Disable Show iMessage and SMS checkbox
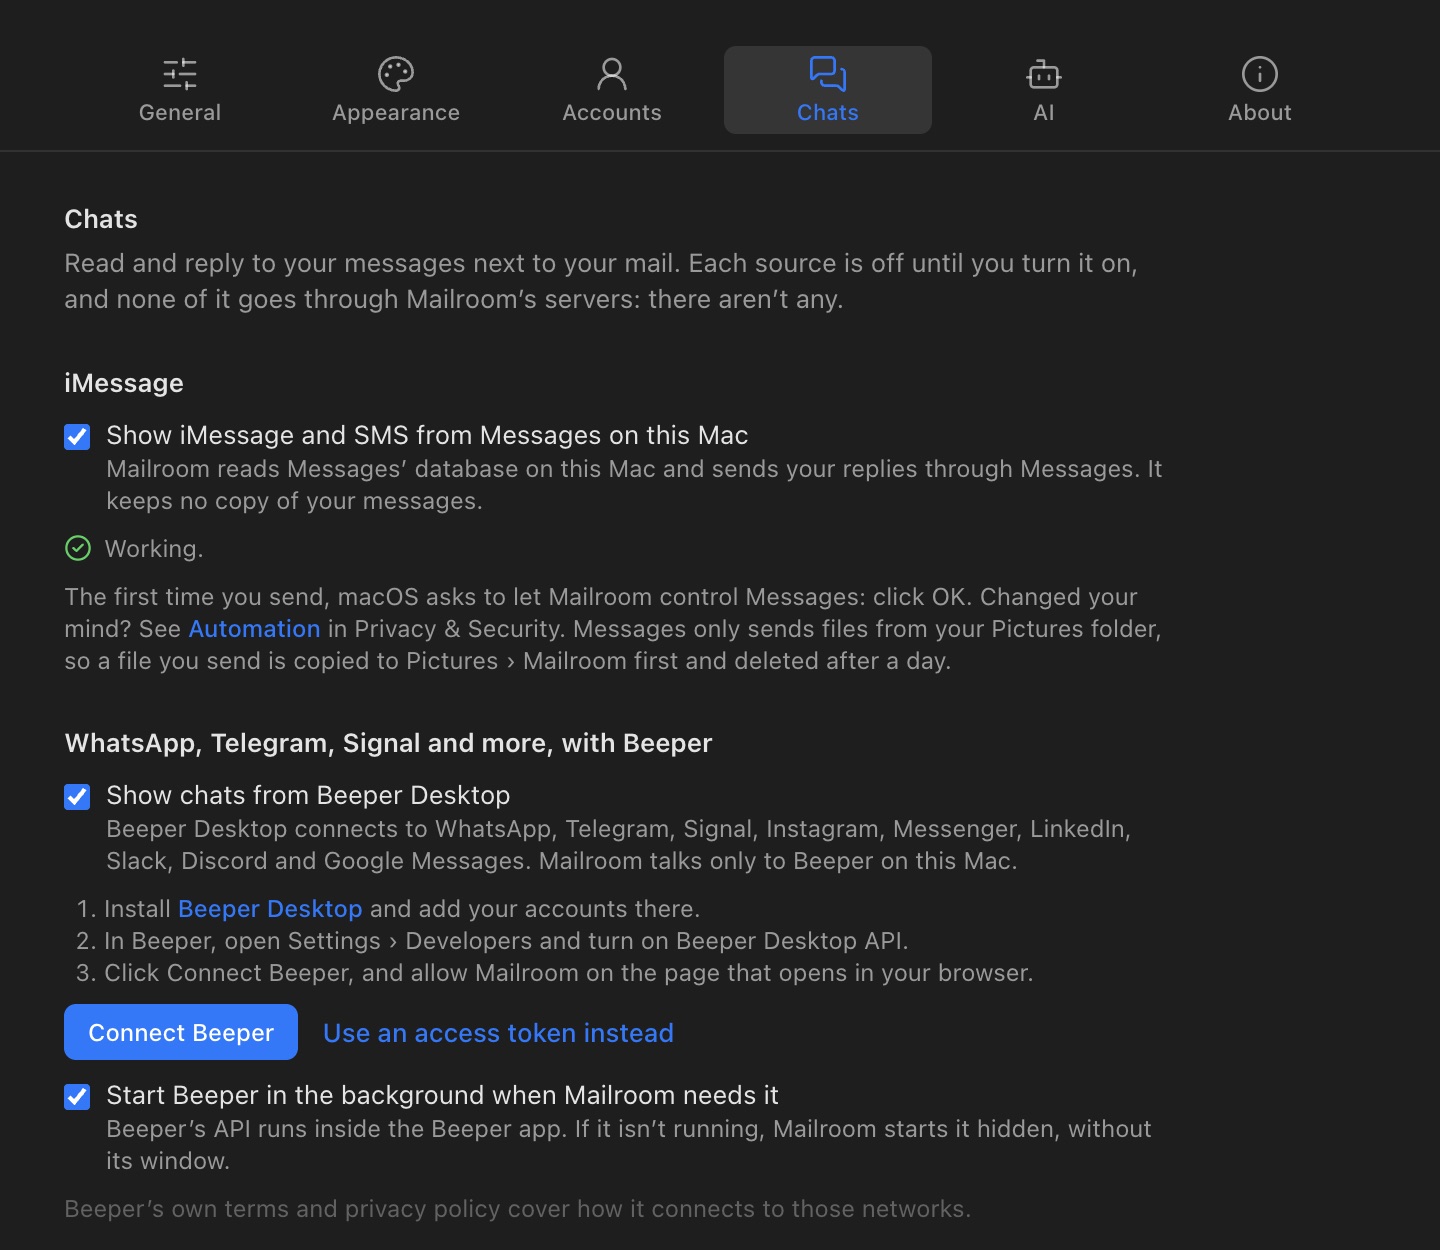The height and width of the screenshot is (1250, 1440). pyautogui.click(x=77, y=436)
